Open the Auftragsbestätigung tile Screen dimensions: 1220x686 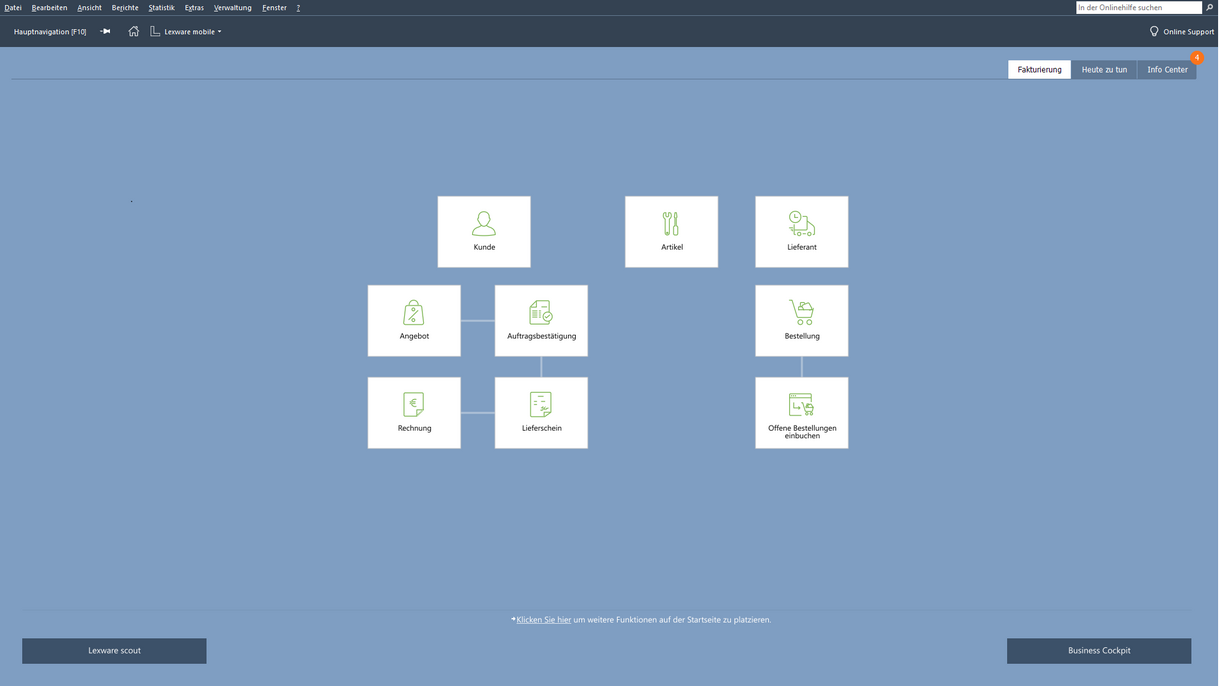click(x=541, y=321)
